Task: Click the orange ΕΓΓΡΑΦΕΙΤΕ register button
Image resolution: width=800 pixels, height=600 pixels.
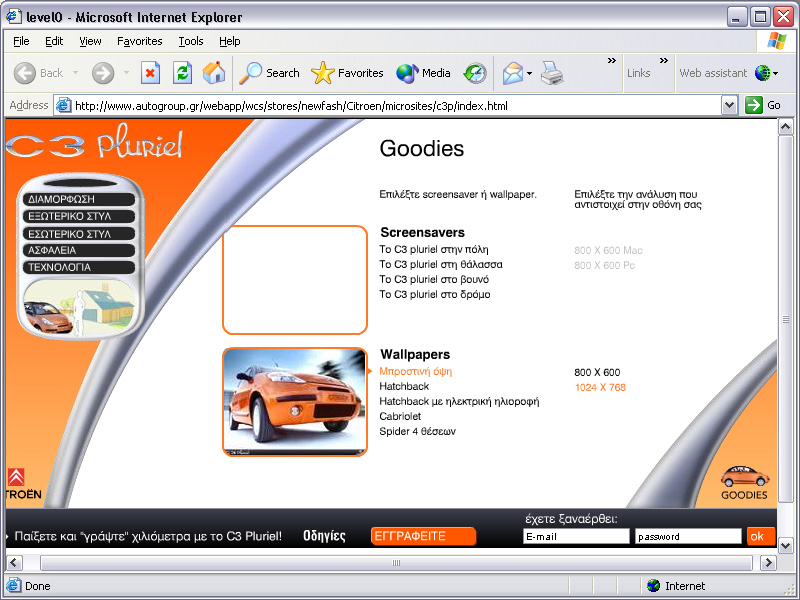Action: point(423,536)
